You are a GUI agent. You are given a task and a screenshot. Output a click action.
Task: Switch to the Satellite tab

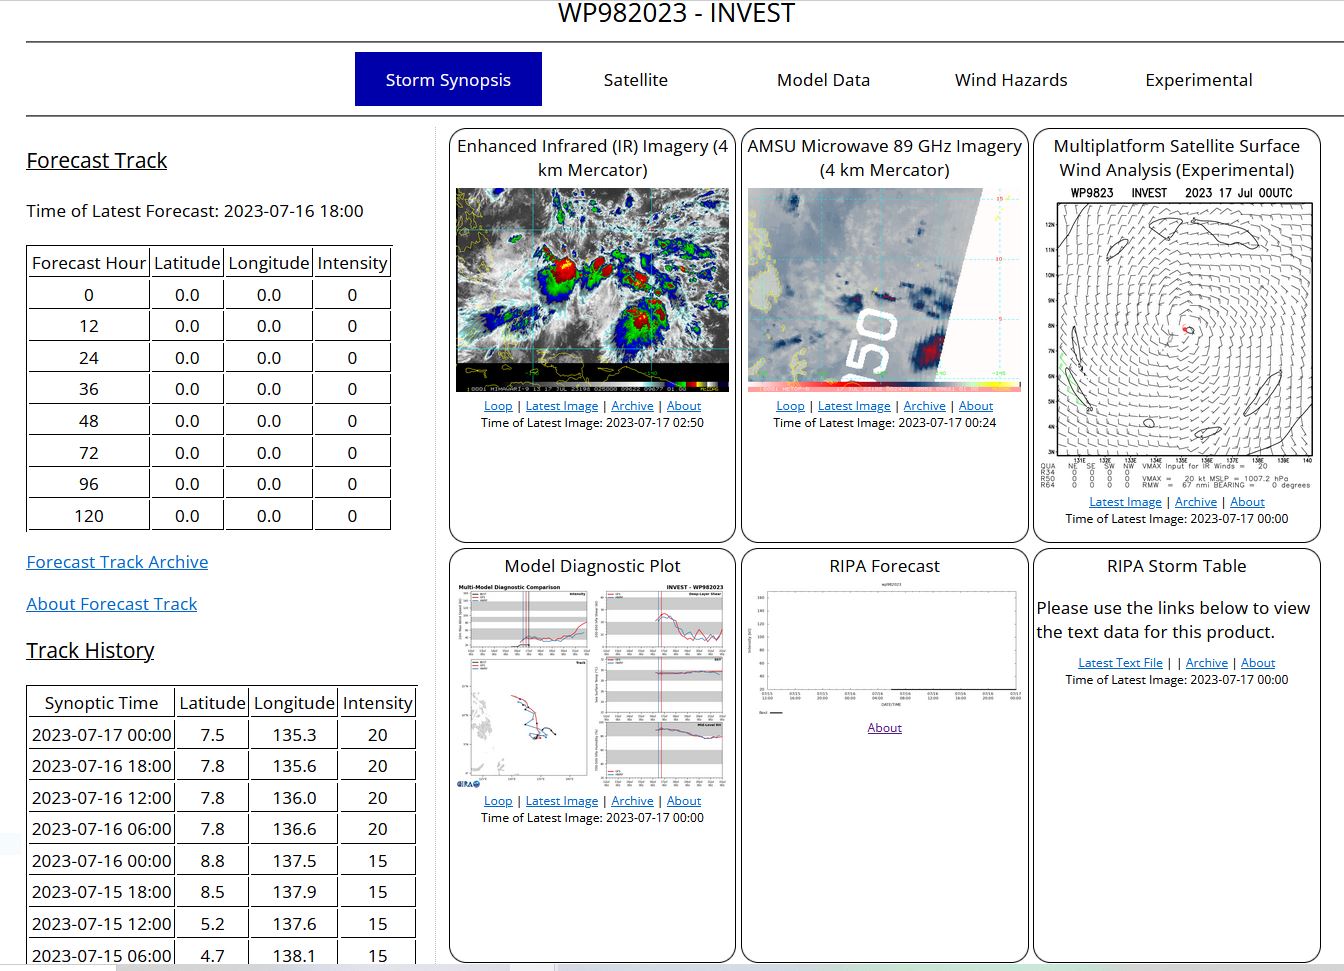(635, 80)
